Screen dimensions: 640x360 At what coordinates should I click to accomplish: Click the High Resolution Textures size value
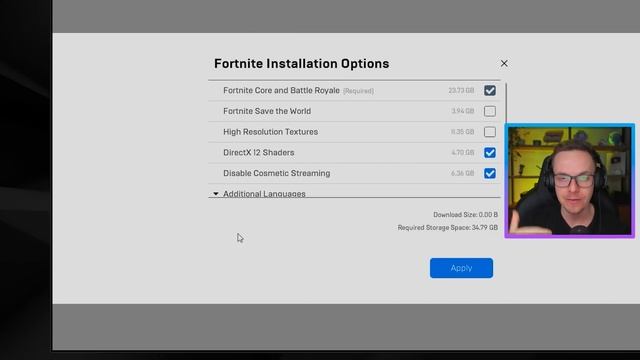[x=462, y=132]
